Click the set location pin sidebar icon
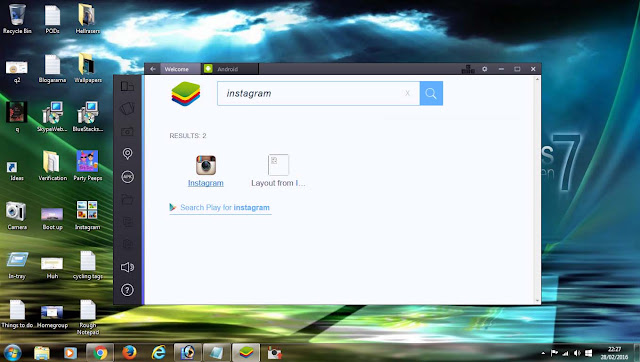The image size is (640, 362). pyautogui.click(x=127, y=153)
